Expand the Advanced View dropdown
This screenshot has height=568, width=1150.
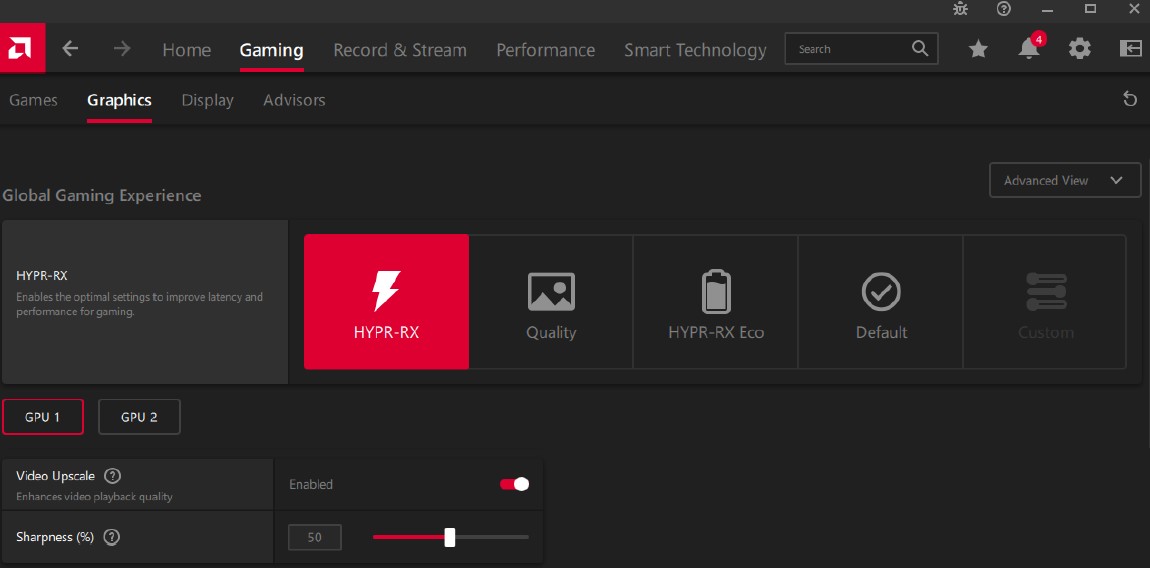1064,180
